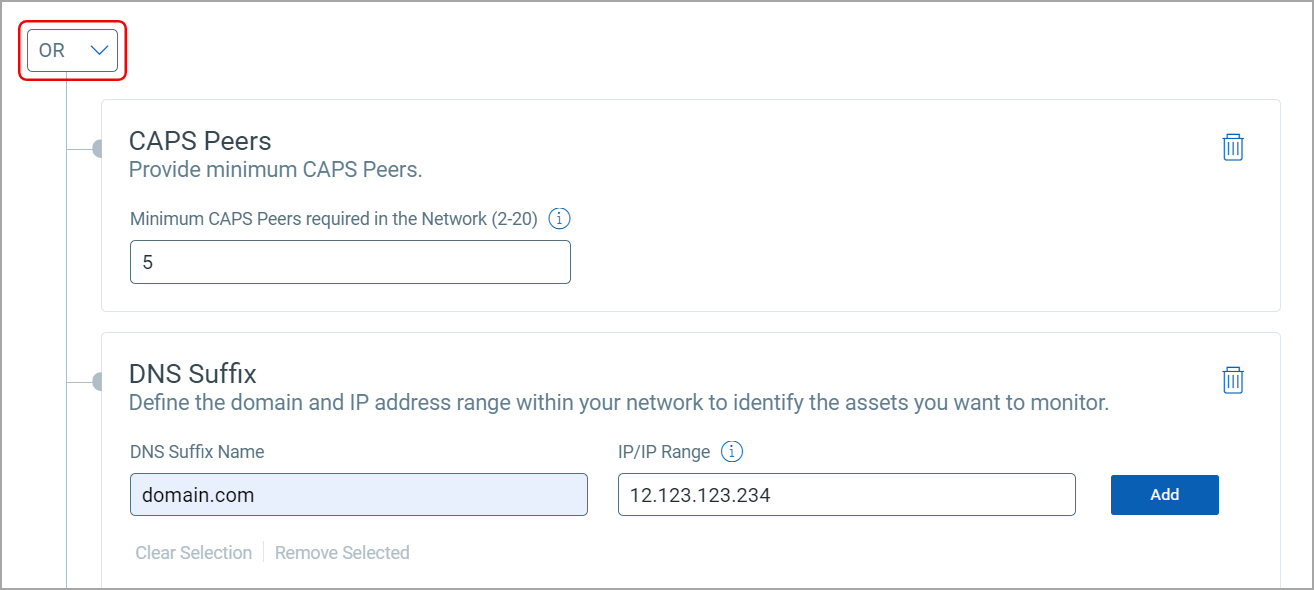Click the DNS Suffix description text
Image resolution: width=1314 pixels, height=590 pixels.
[619, 404]
